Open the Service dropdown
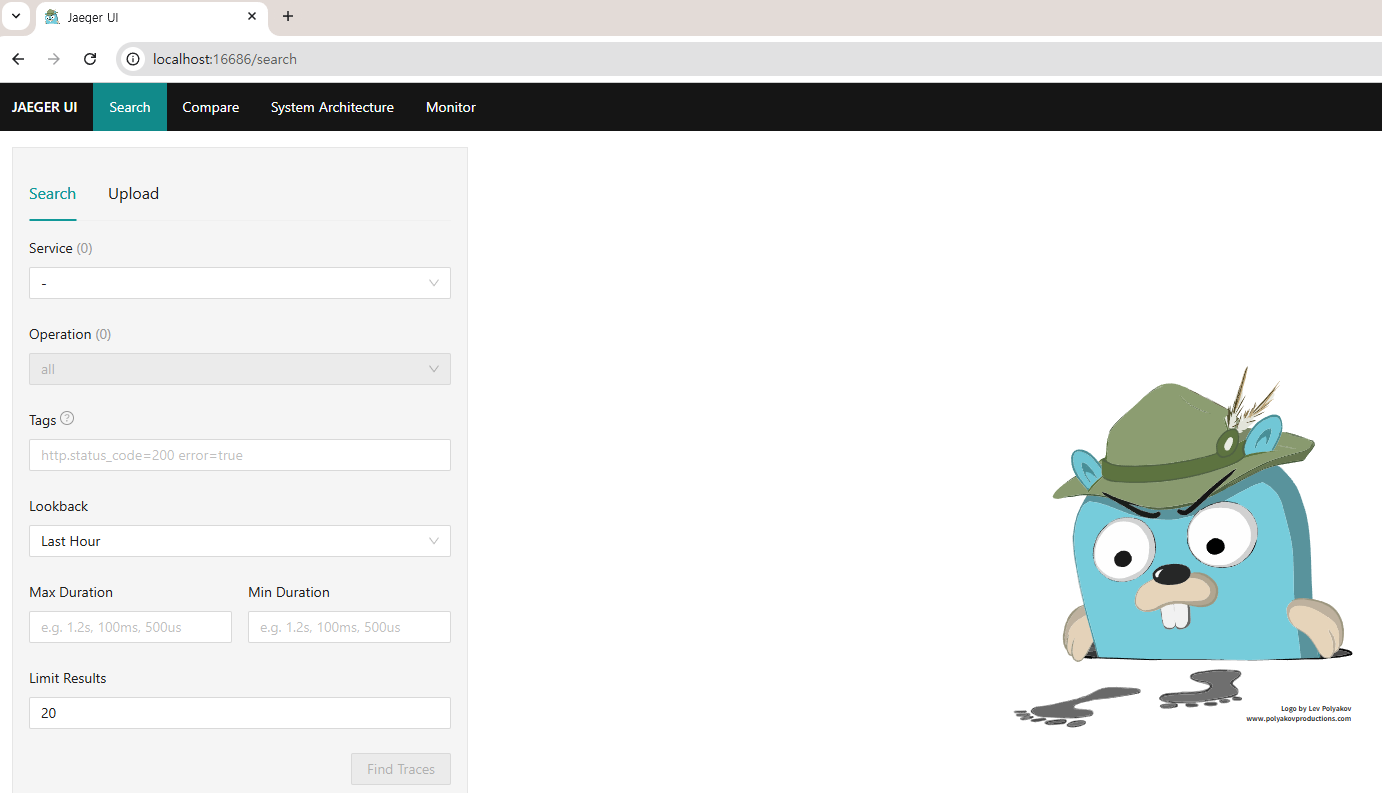Screen dimensions: 1382x793 [240, 283]
